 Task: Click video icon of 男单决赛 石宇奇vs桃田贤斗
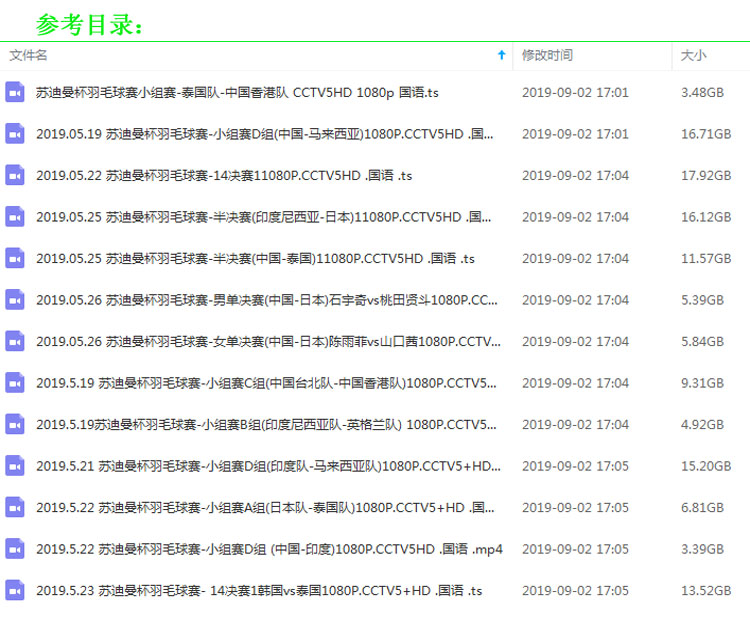pos(15,299)
